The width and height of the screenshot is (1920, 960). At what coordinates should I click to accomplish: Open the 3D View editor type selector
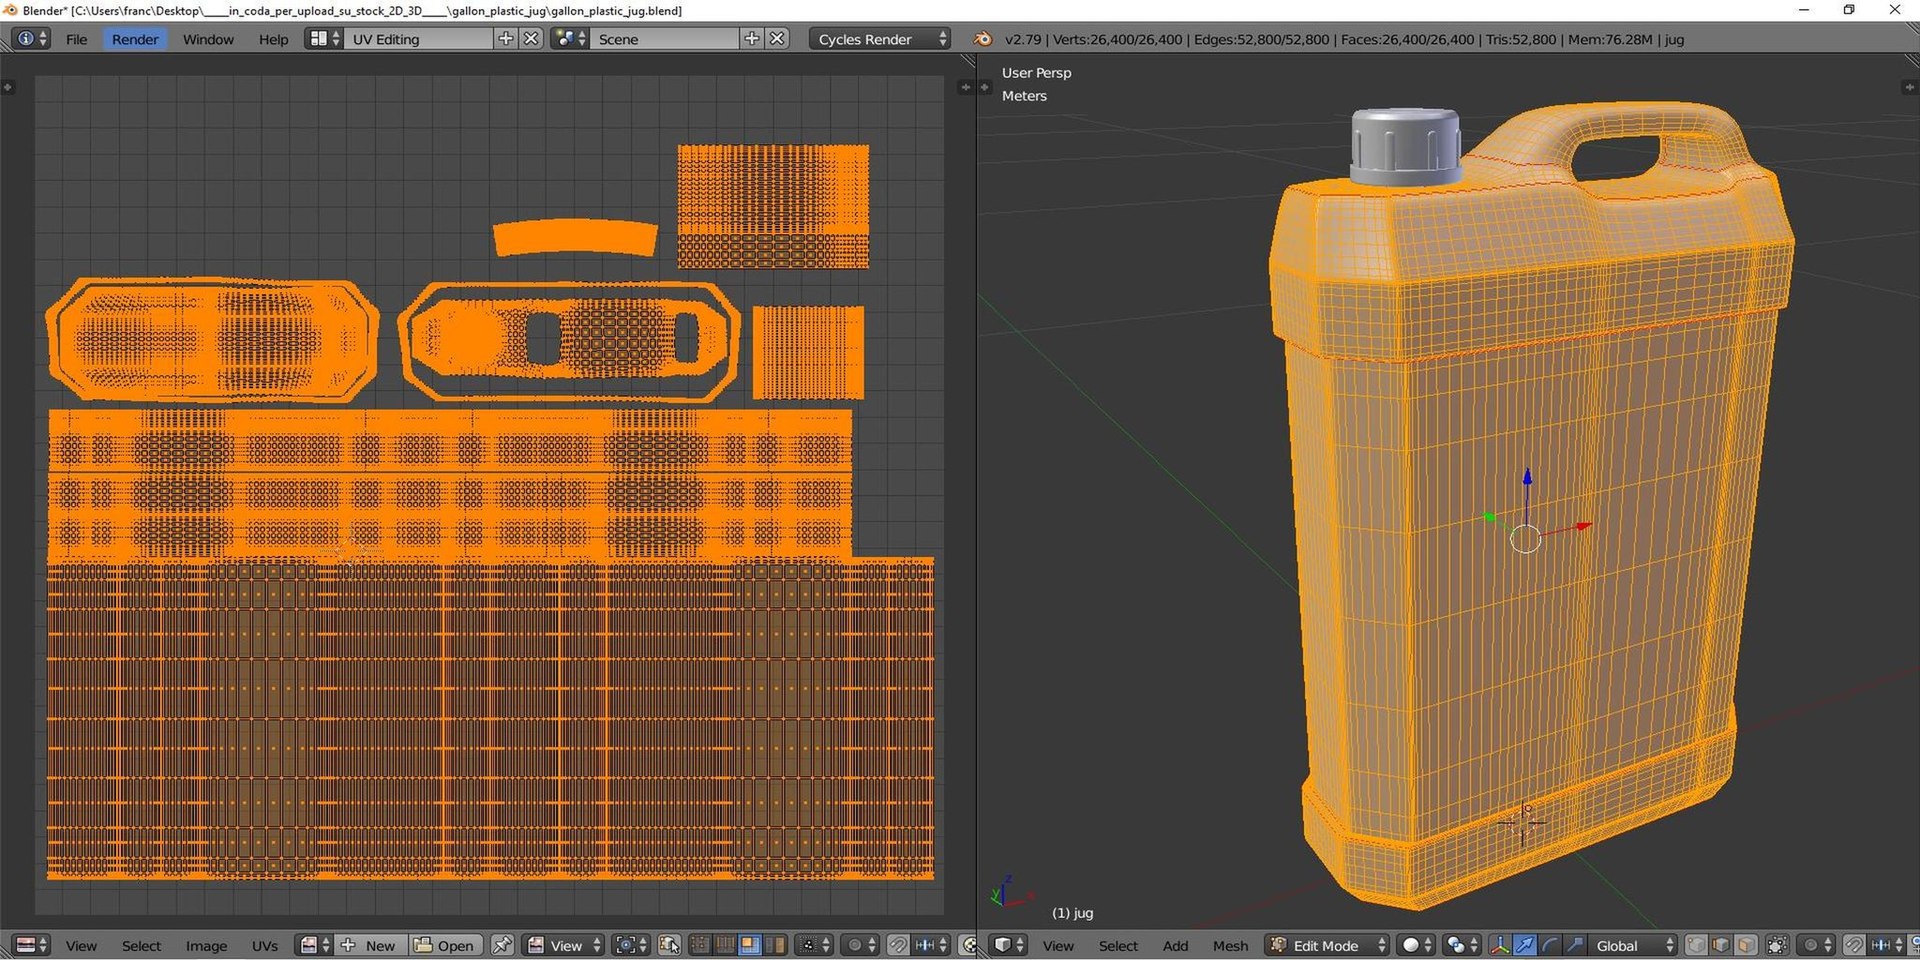click(x=1008, y=945)
